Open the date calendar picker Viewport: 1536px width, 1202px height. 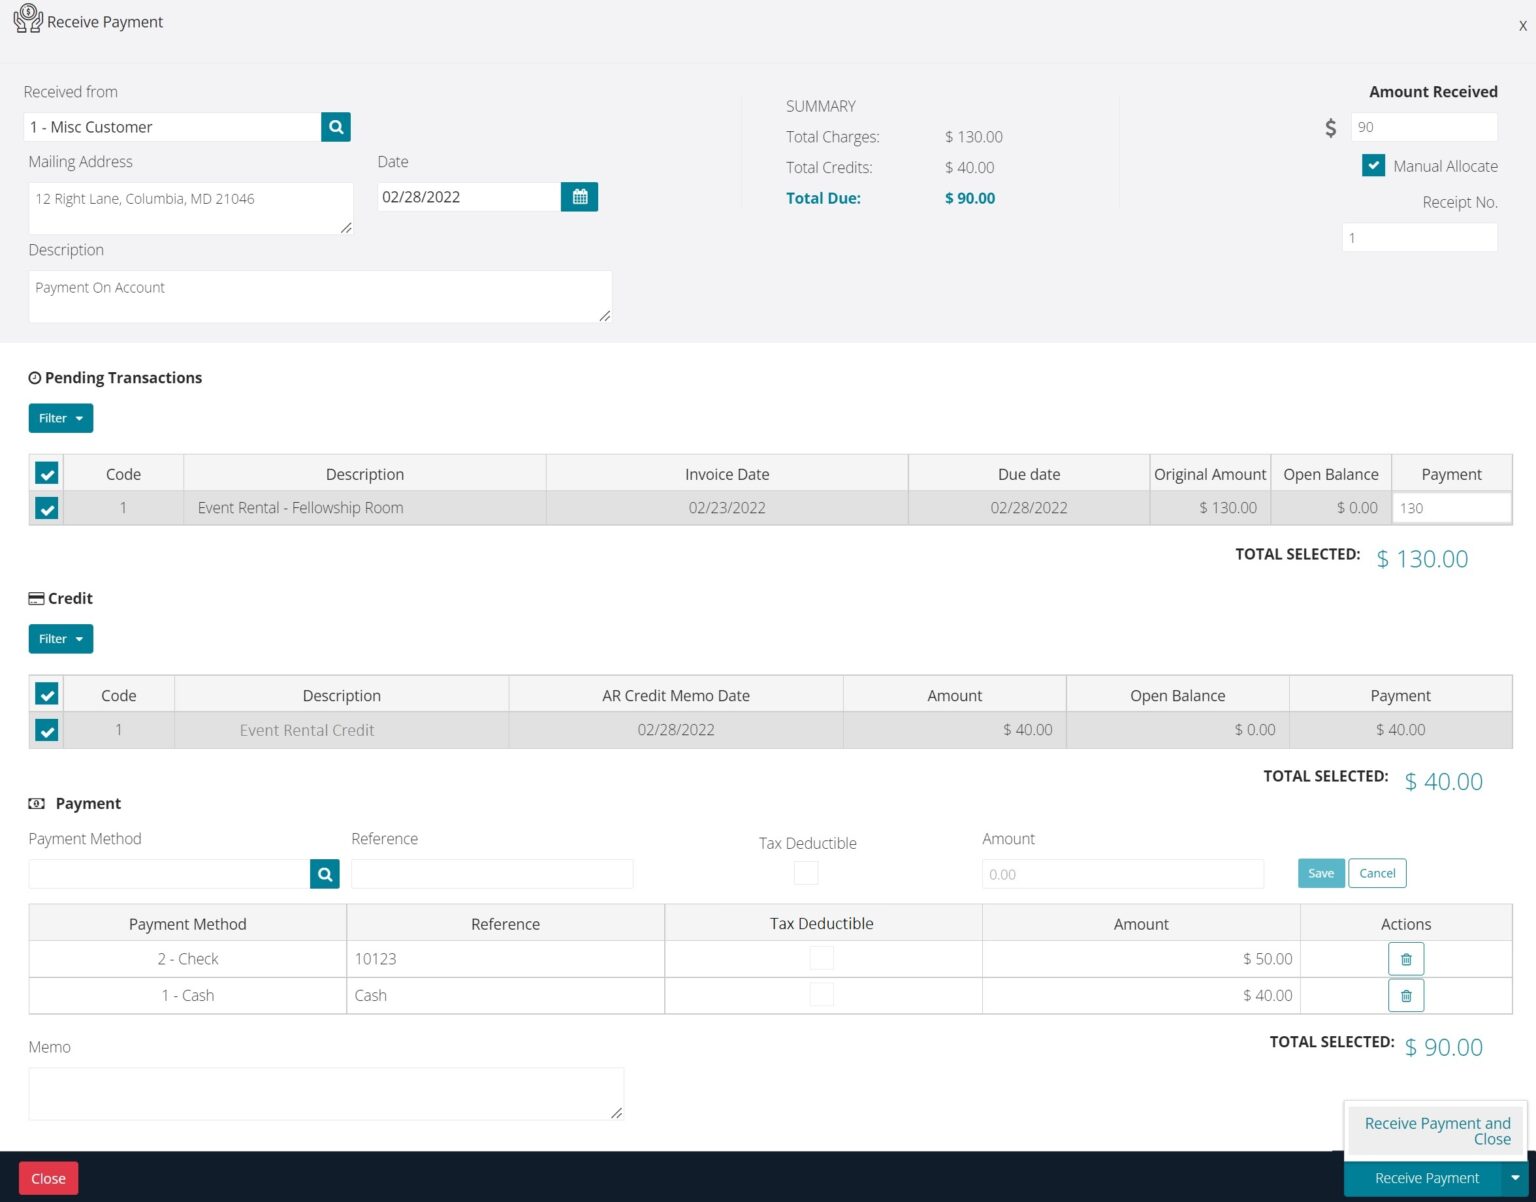[x=580, y=196]
